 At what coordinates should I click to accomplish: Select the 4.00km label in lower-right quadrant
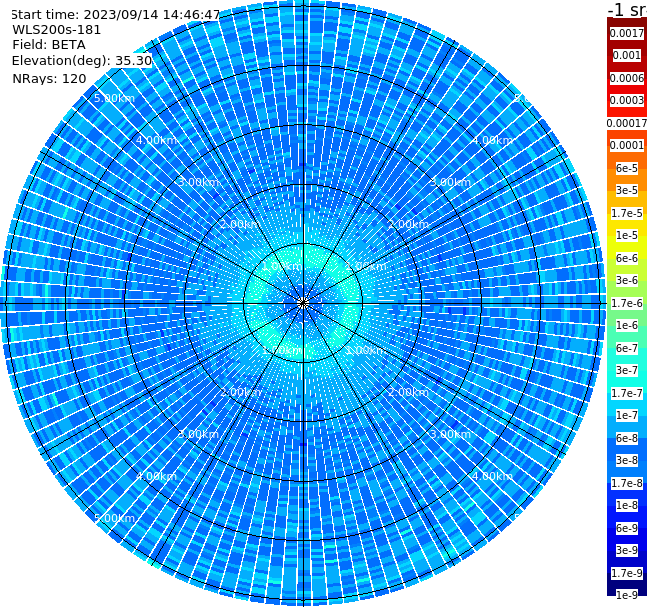click(x=493, y=476)
